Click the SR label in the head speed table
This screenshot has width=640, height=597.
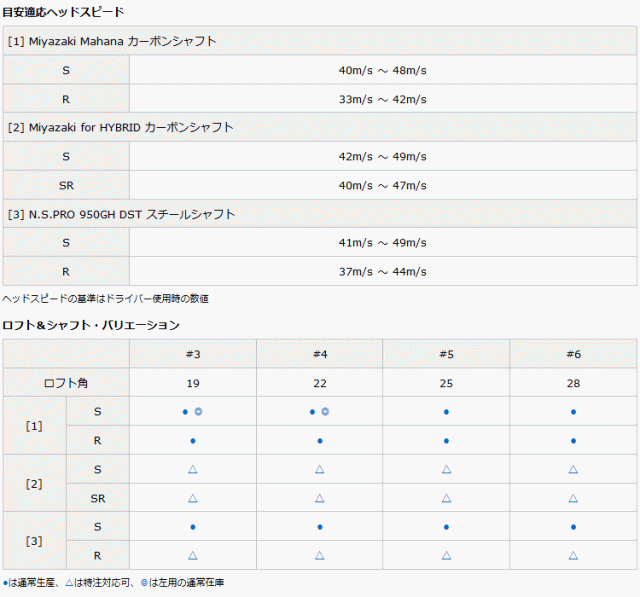66,185
